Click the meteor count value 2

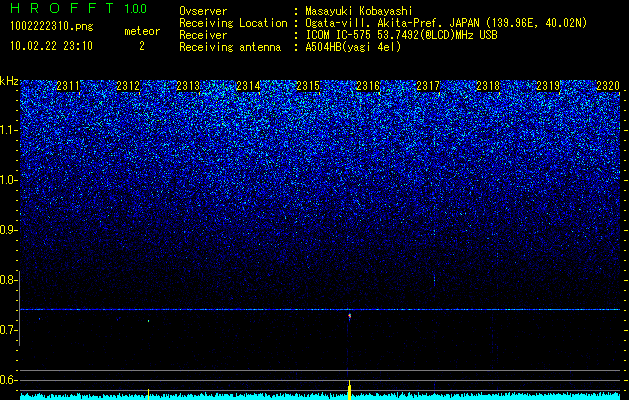coord(142,46)
